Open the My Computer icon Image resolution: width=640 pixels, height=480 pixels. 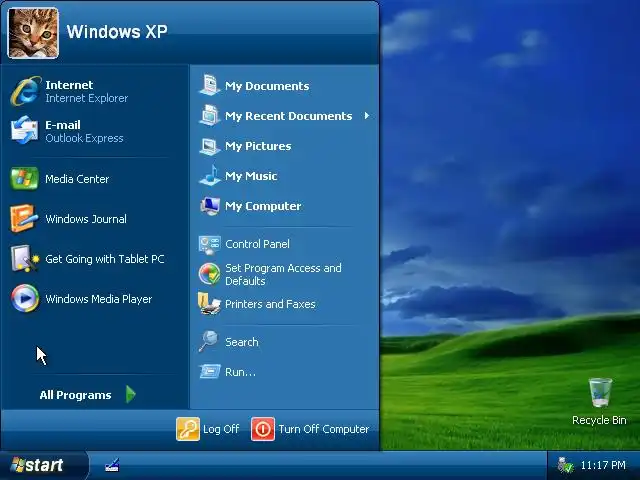[x=209, y=206]
